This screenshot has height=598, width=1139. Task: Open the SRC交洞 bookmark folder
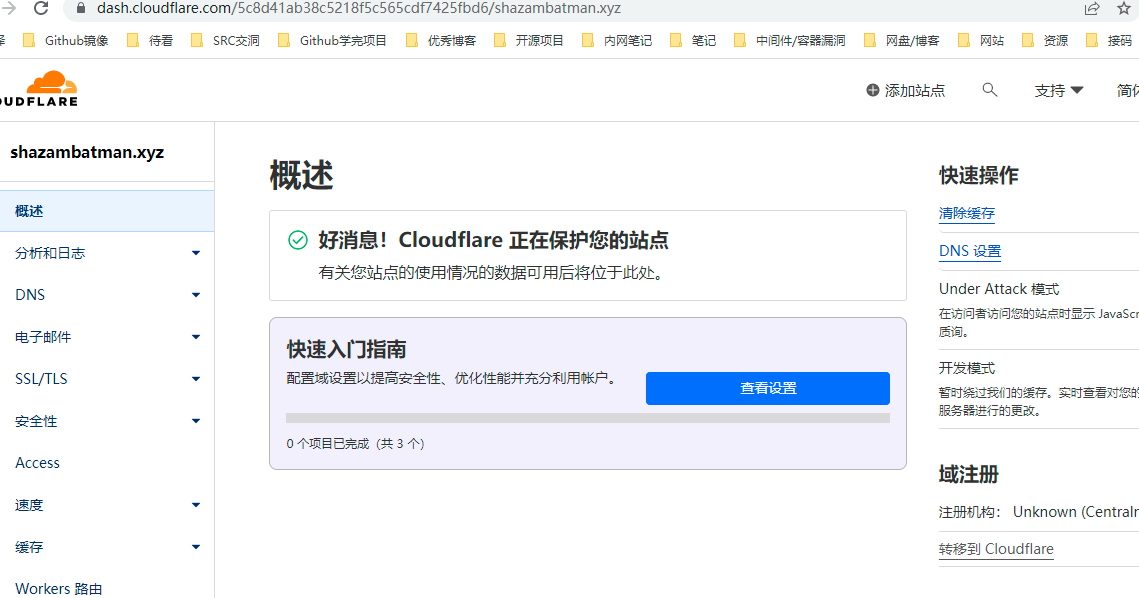click(225, 41)
